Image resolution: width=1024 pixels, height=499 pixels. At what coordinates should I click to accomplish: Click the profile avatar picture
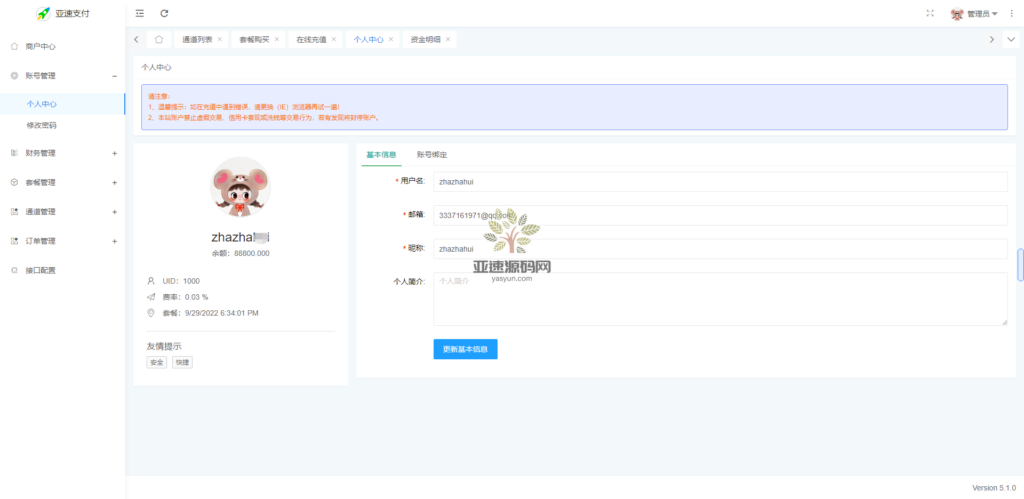(240, 187)
